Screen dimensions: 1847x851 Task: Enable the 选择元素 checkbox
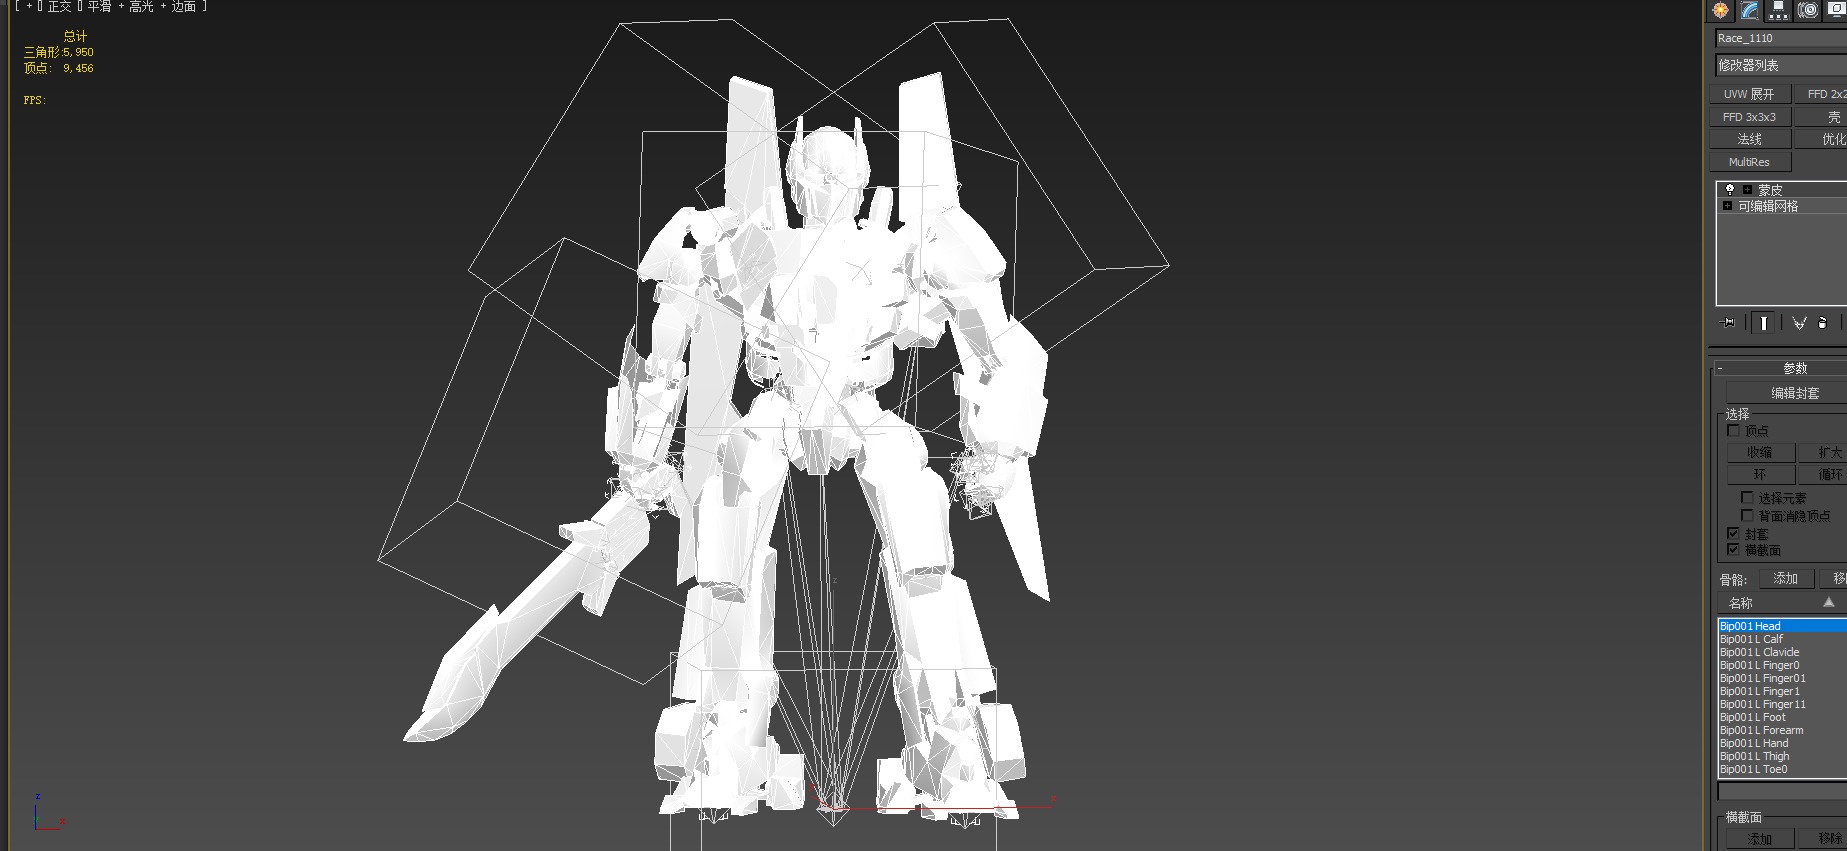coord(1748,498)
